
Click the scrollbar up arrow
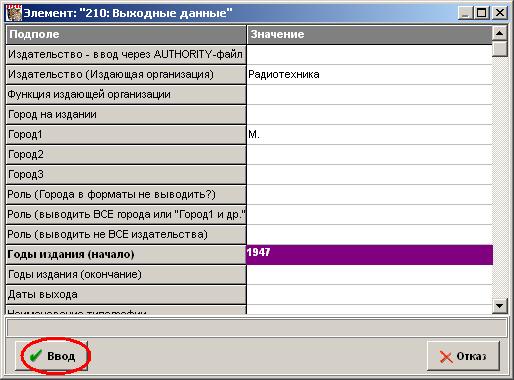point(500,33)
